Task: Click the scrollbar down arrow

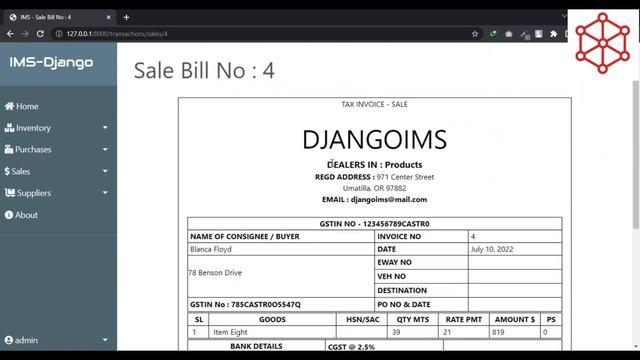Action: (x=636, y=347)
